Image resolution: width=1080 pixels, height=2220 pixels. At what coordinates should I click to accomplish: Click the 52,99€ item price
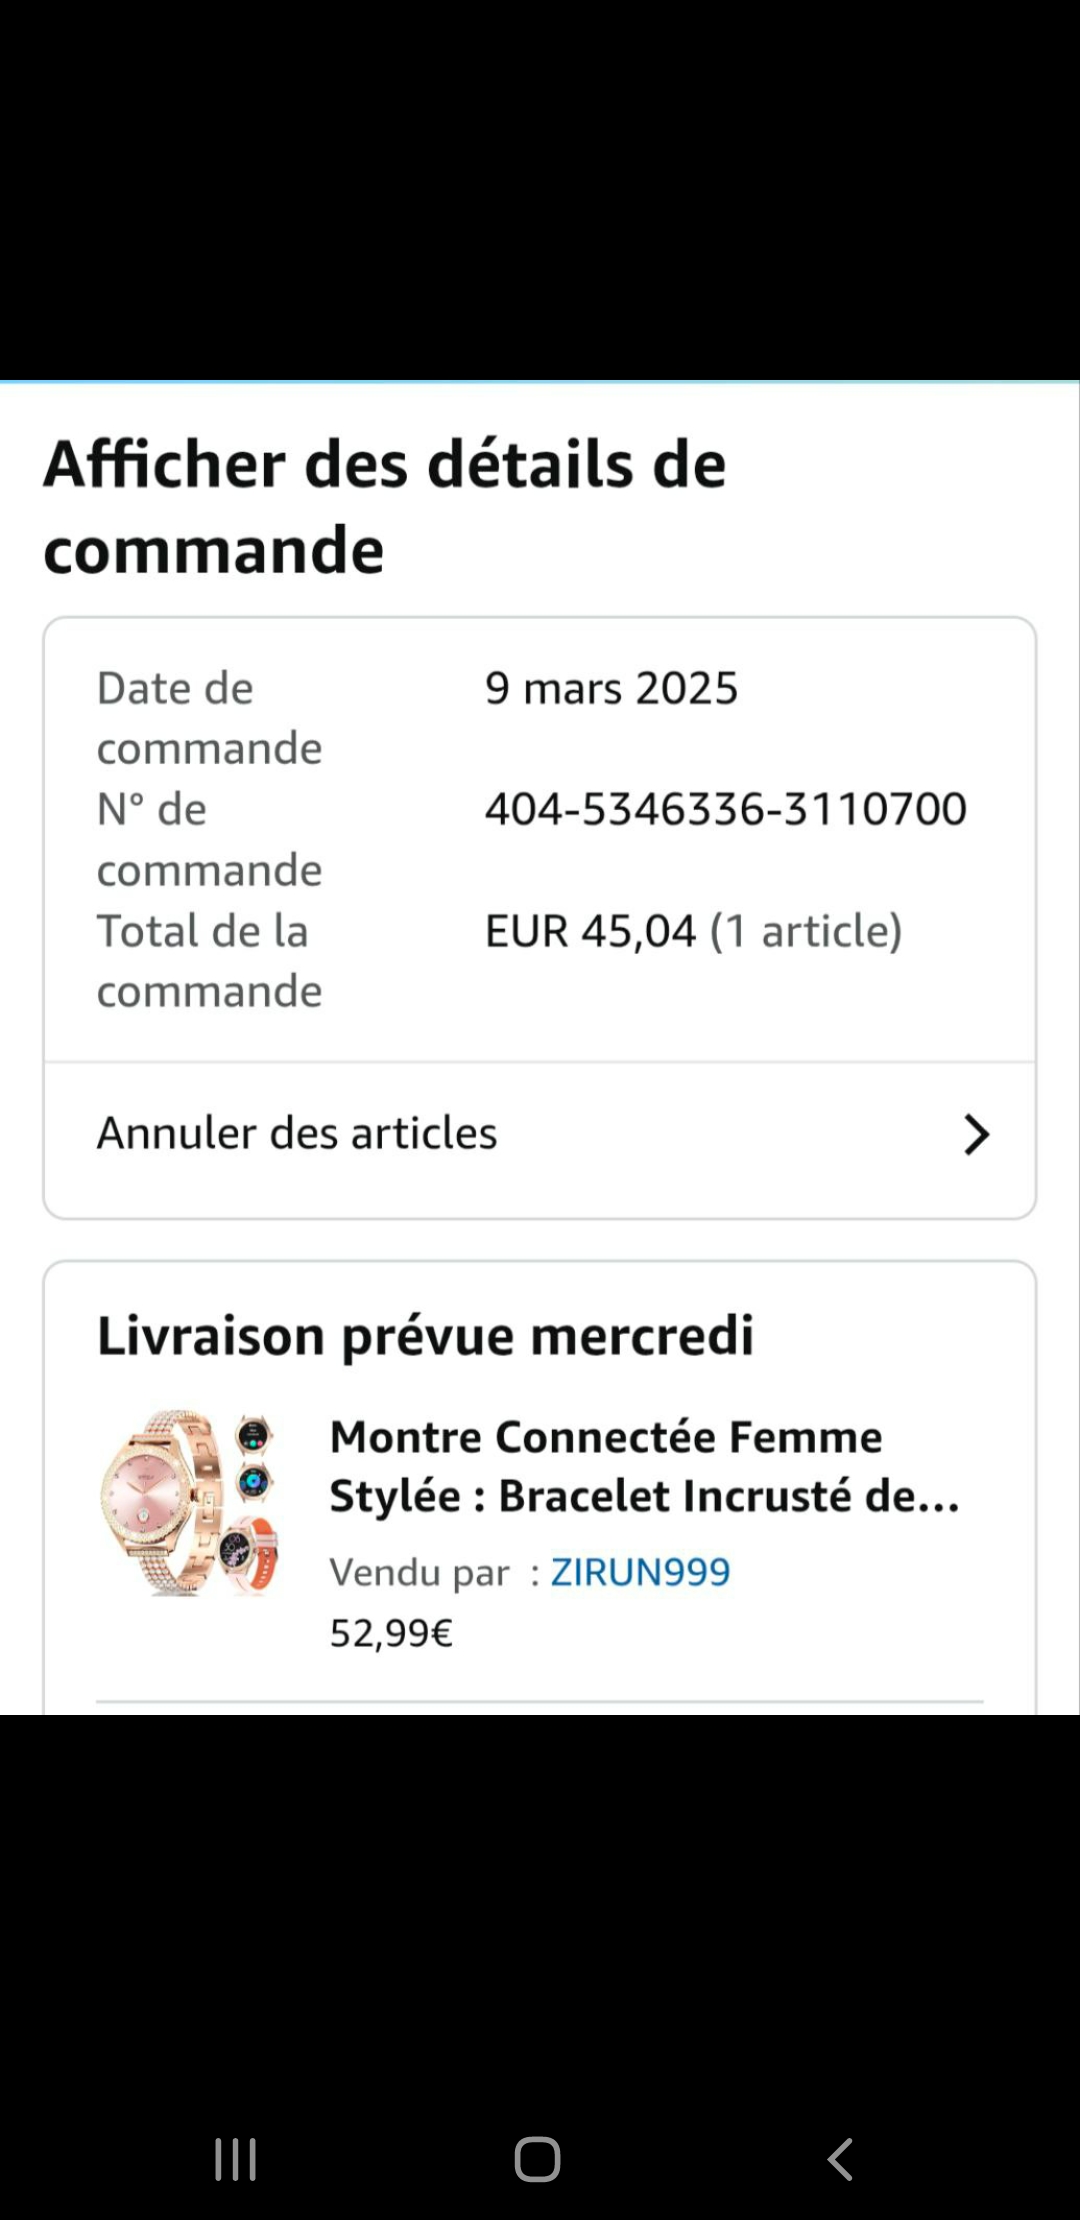[x=391, y=1633]
